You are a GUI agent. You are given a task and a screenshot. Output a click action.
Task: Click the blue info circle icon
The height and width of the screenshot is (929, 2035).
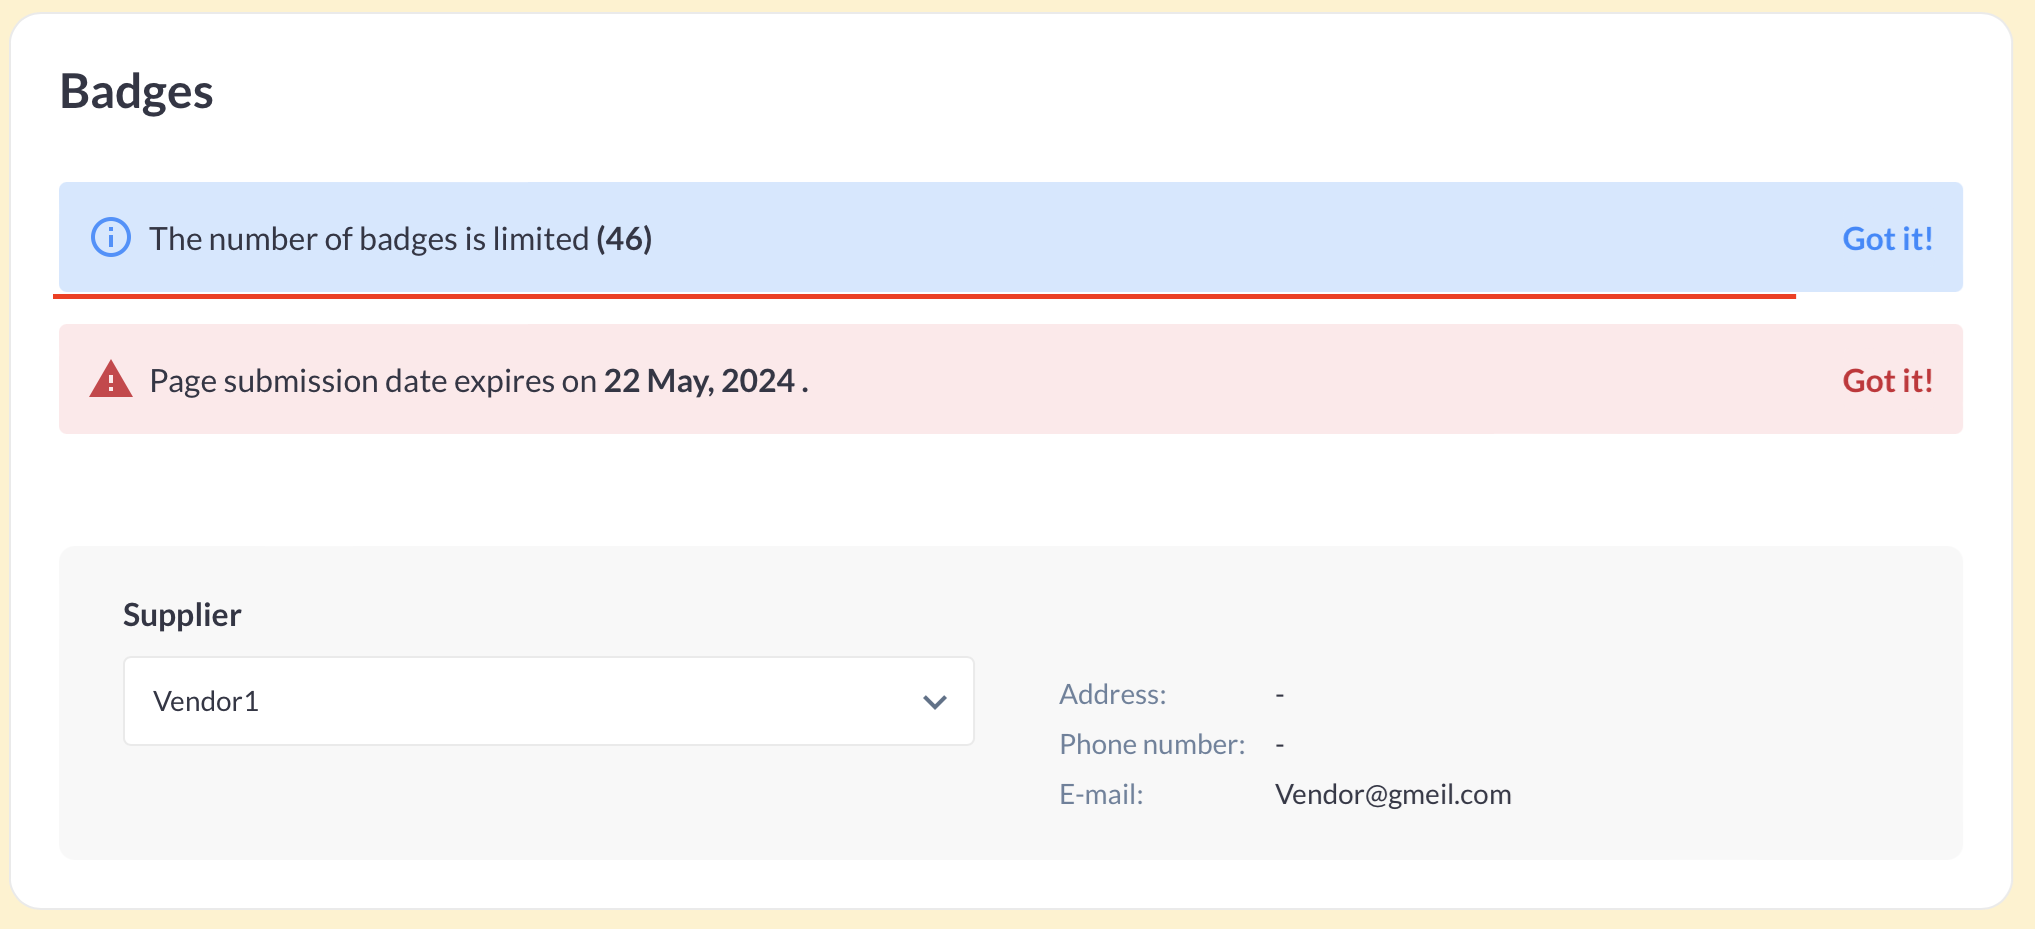111,238
